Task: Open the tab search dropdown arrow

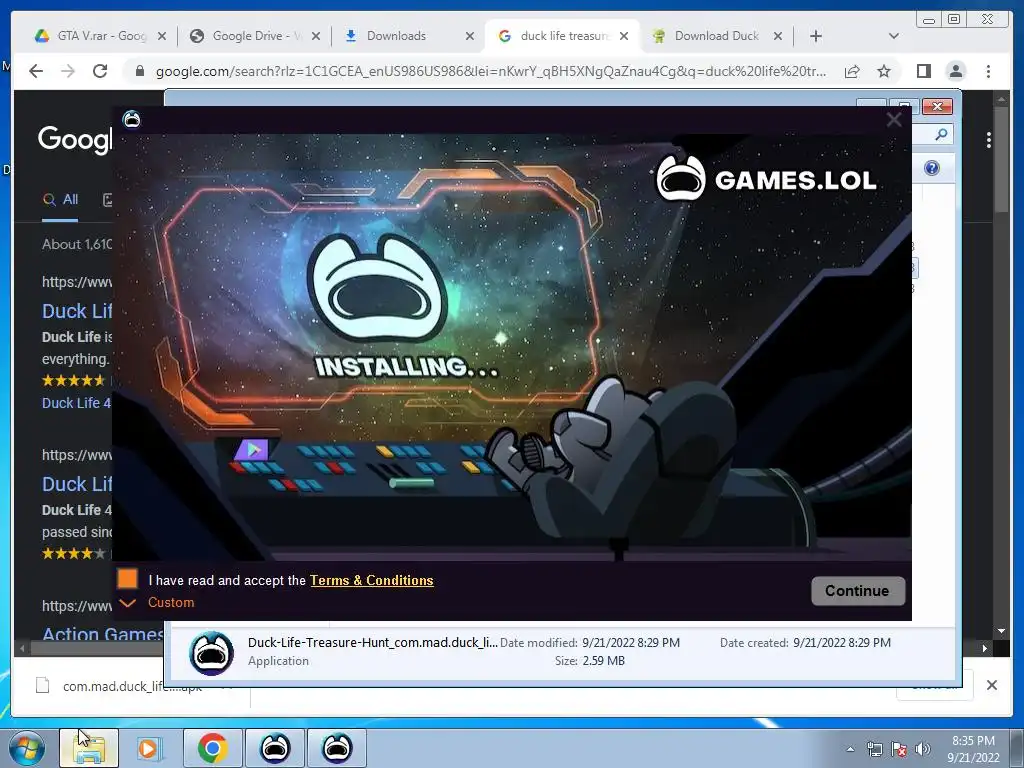Action: click(894, 37)
